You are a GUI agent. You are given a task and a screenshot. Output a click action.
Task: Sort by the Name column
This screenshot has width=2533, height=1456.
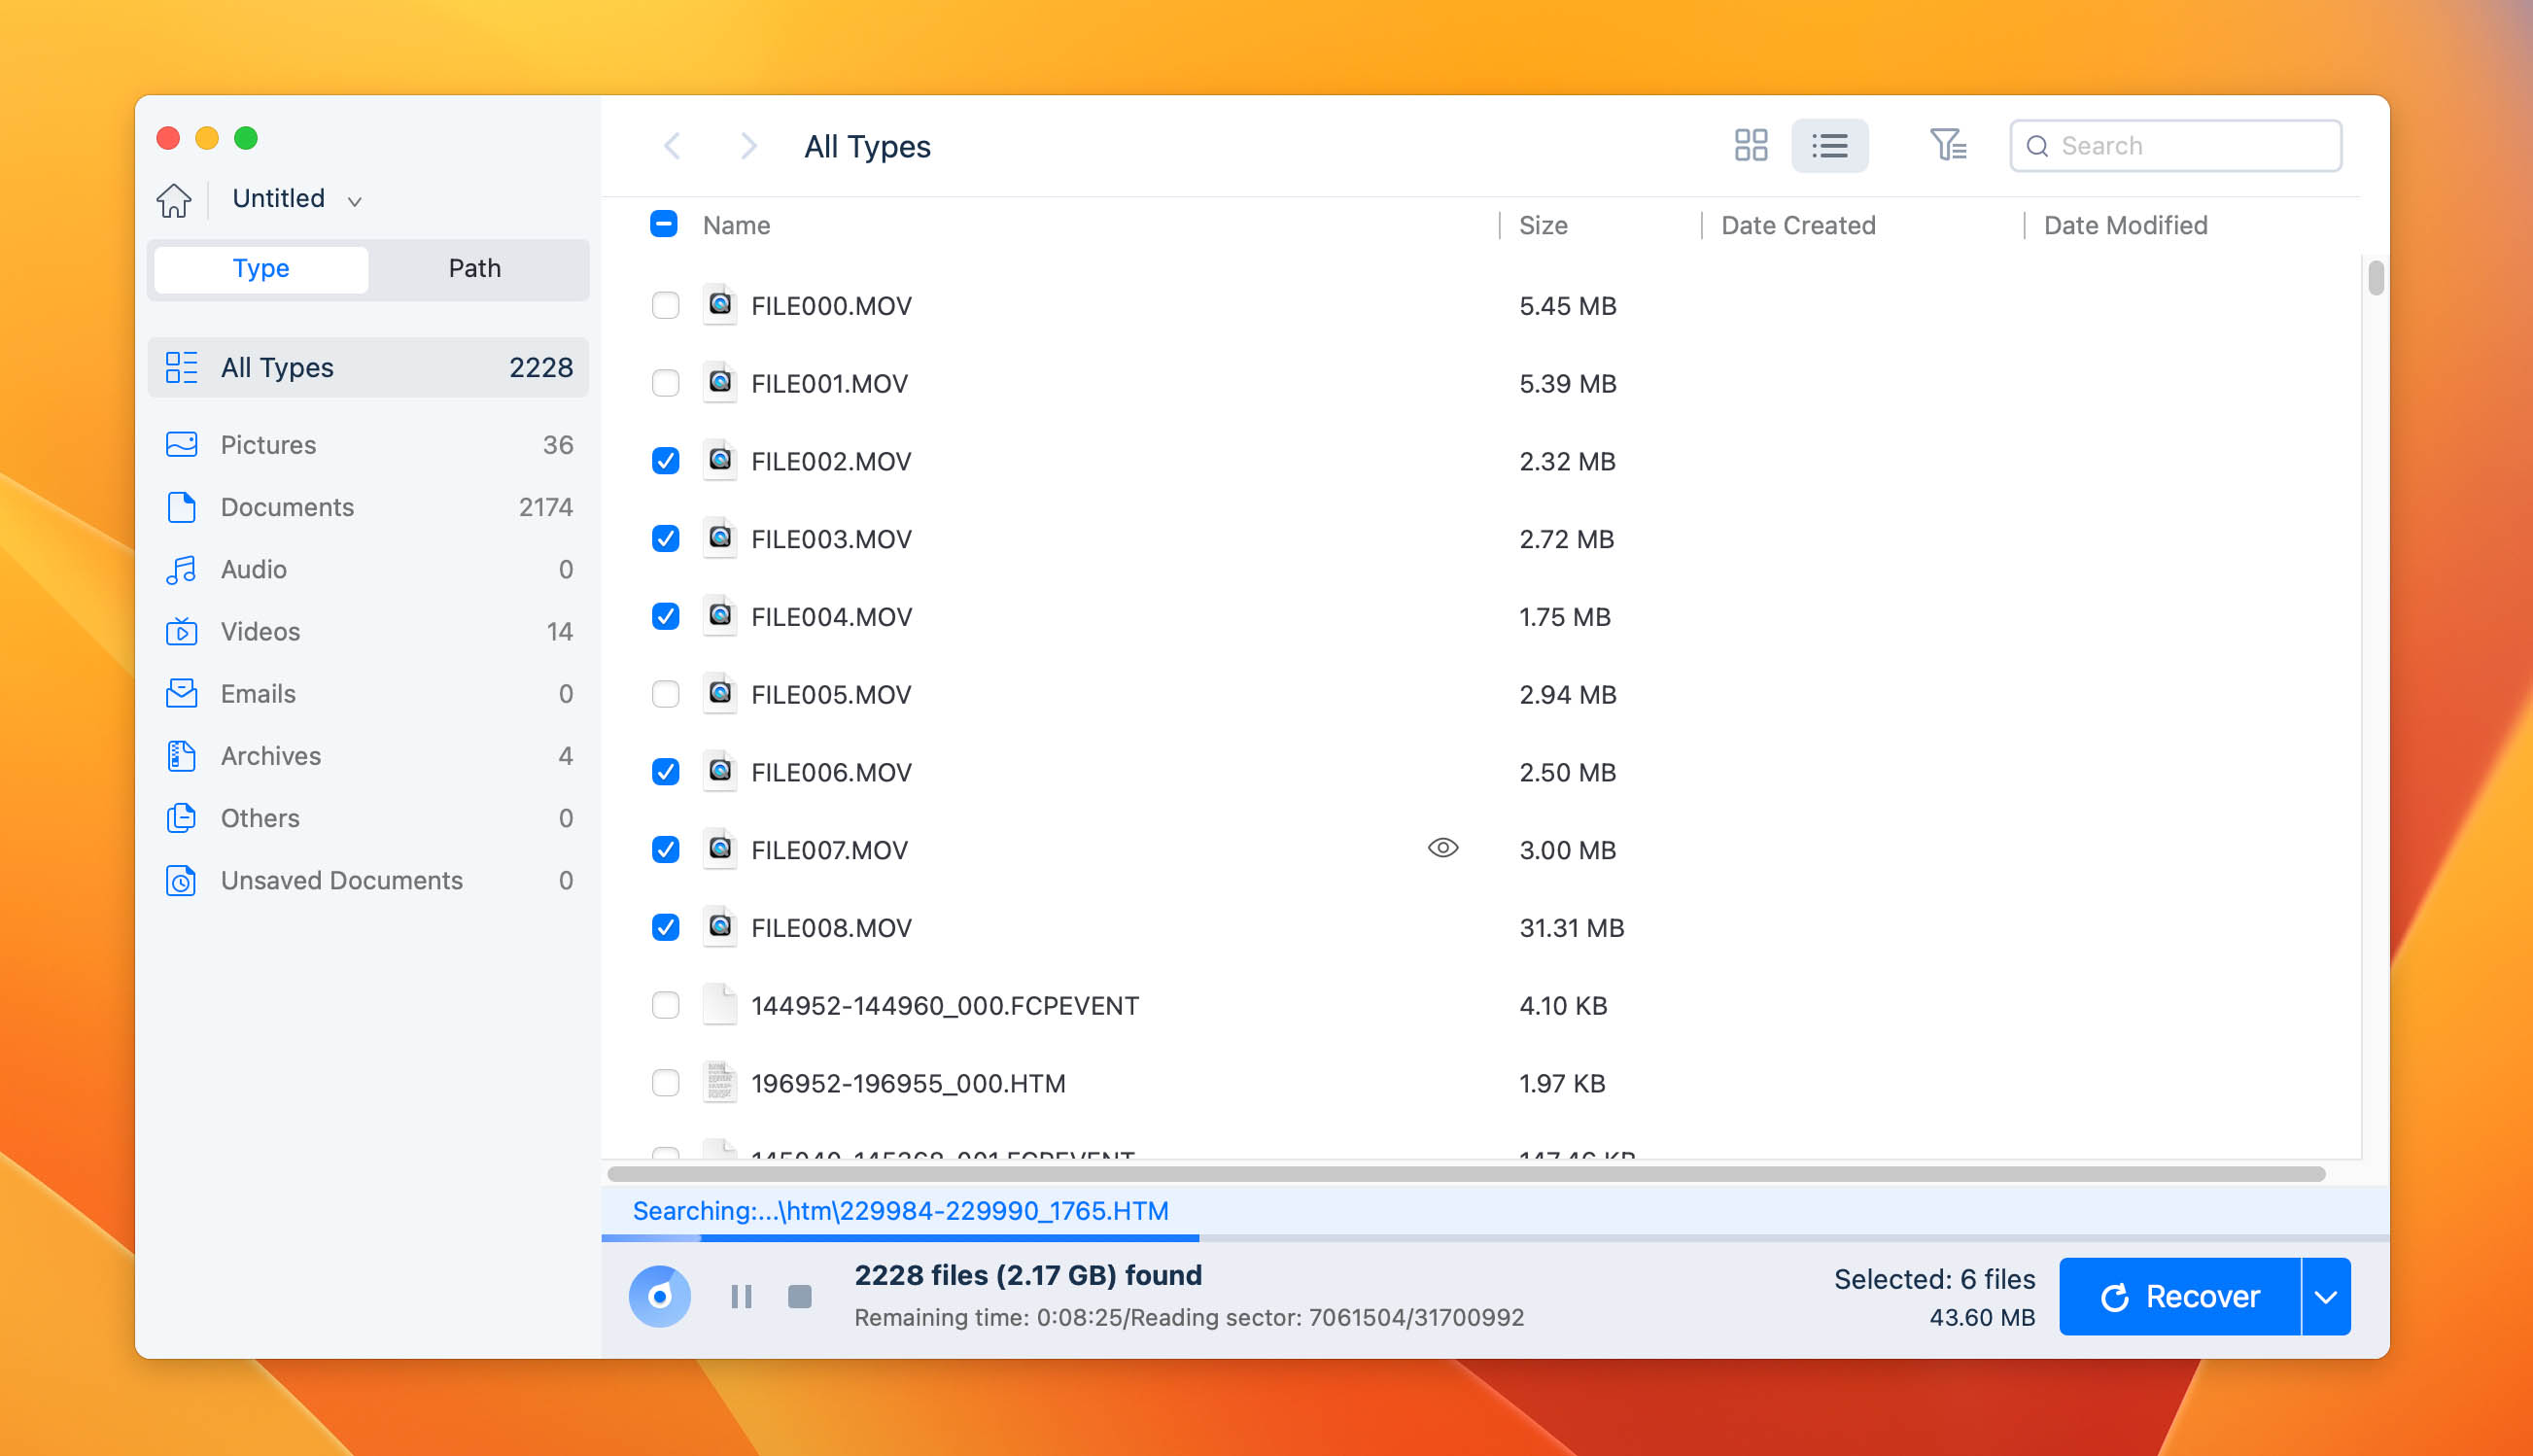(x=736, y=225)
